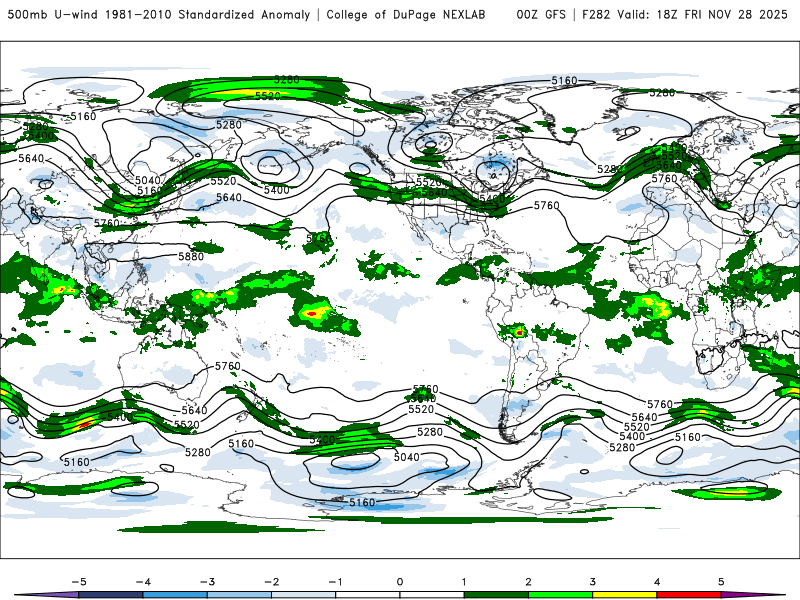Click the '1' colorbar tick label
This screenshot has height=600, width=800.
tap(464, 582)
